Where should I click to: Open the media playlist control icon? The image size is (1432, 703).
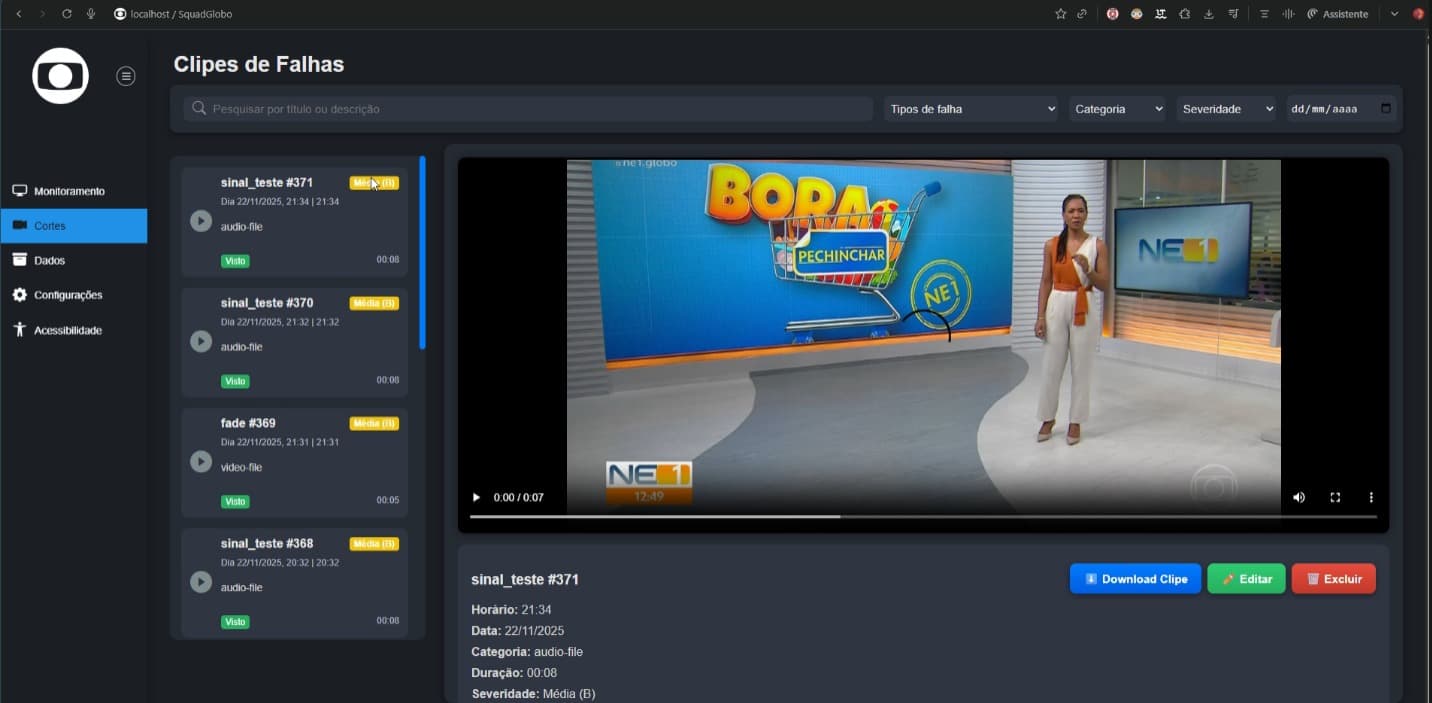(1233, 14)
